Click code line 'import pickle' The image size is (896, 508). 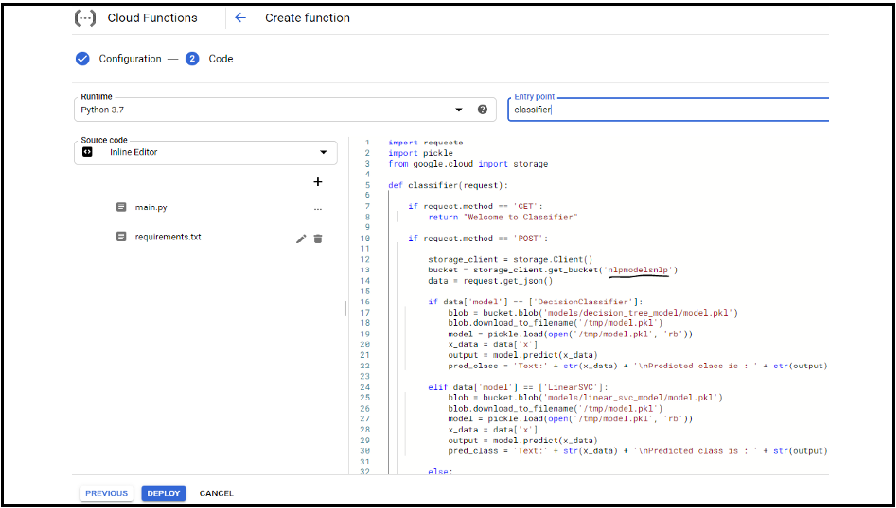pyautogui.click(x=421, y=153)
